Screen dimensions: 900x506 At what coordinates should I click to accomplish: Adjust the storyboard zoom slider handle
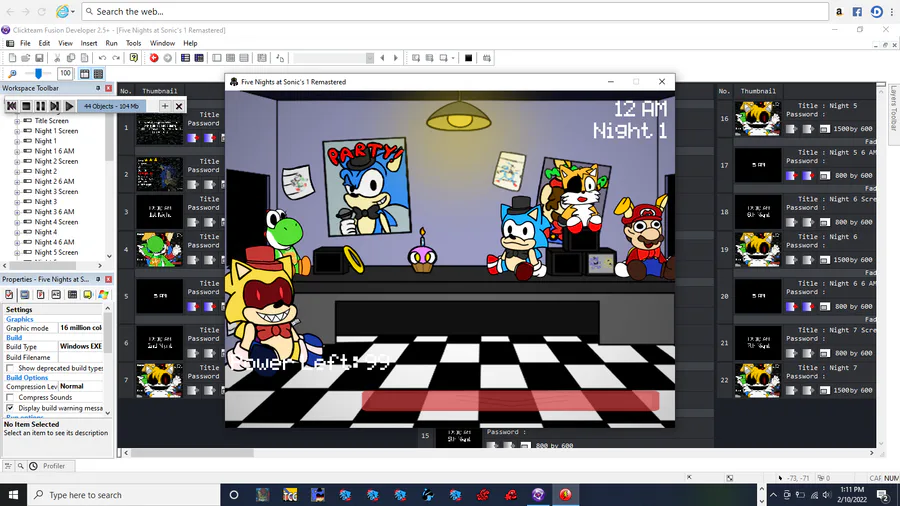click(x=38, y=73)
